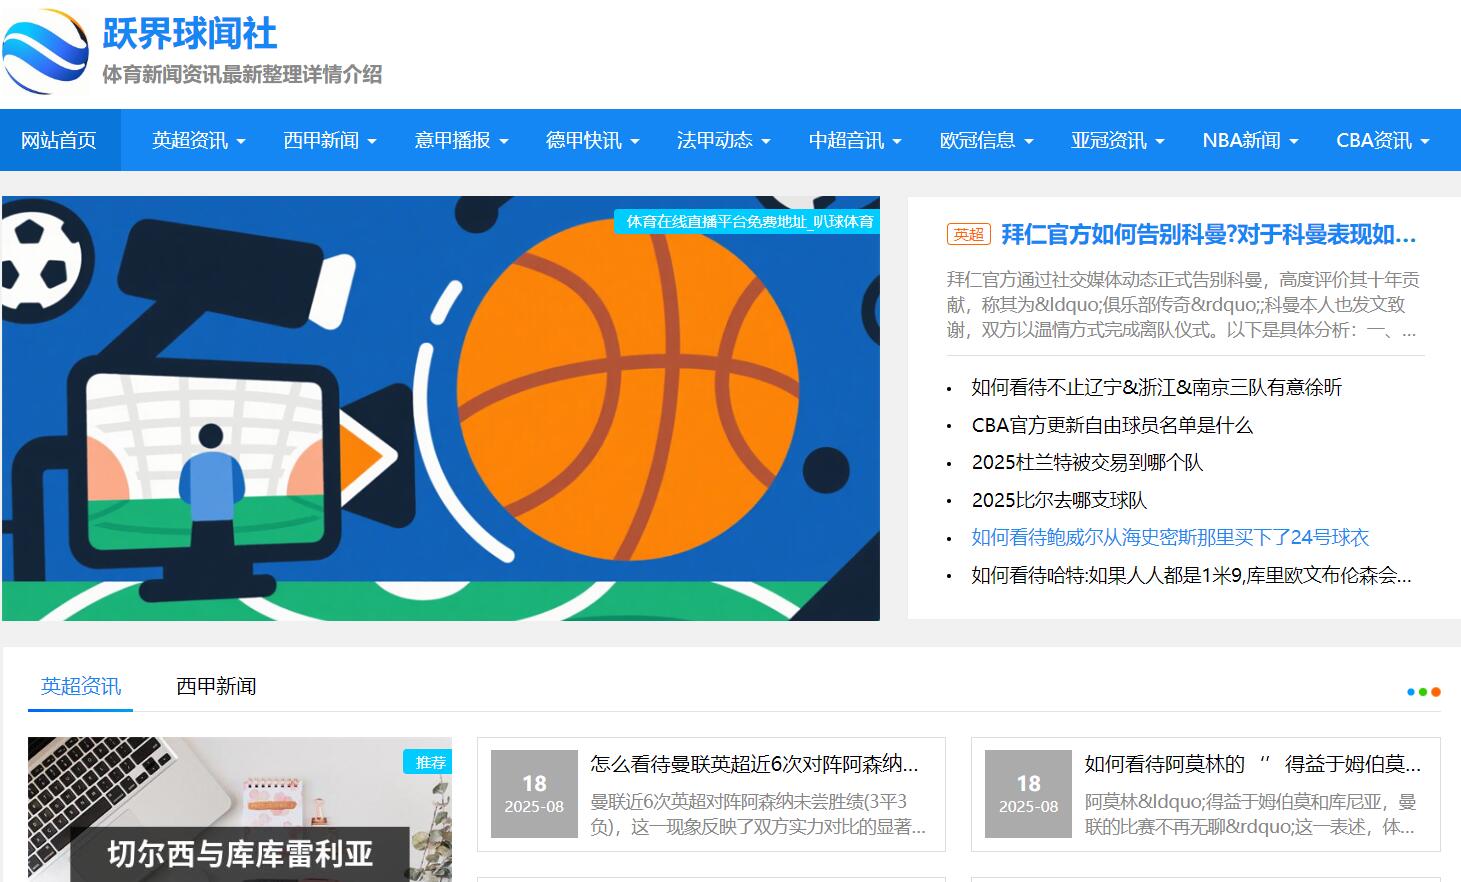Click the 跃界球闻社 globe logo icon
The width and height of the screenshot is (1461, 882).
(46, 52)
